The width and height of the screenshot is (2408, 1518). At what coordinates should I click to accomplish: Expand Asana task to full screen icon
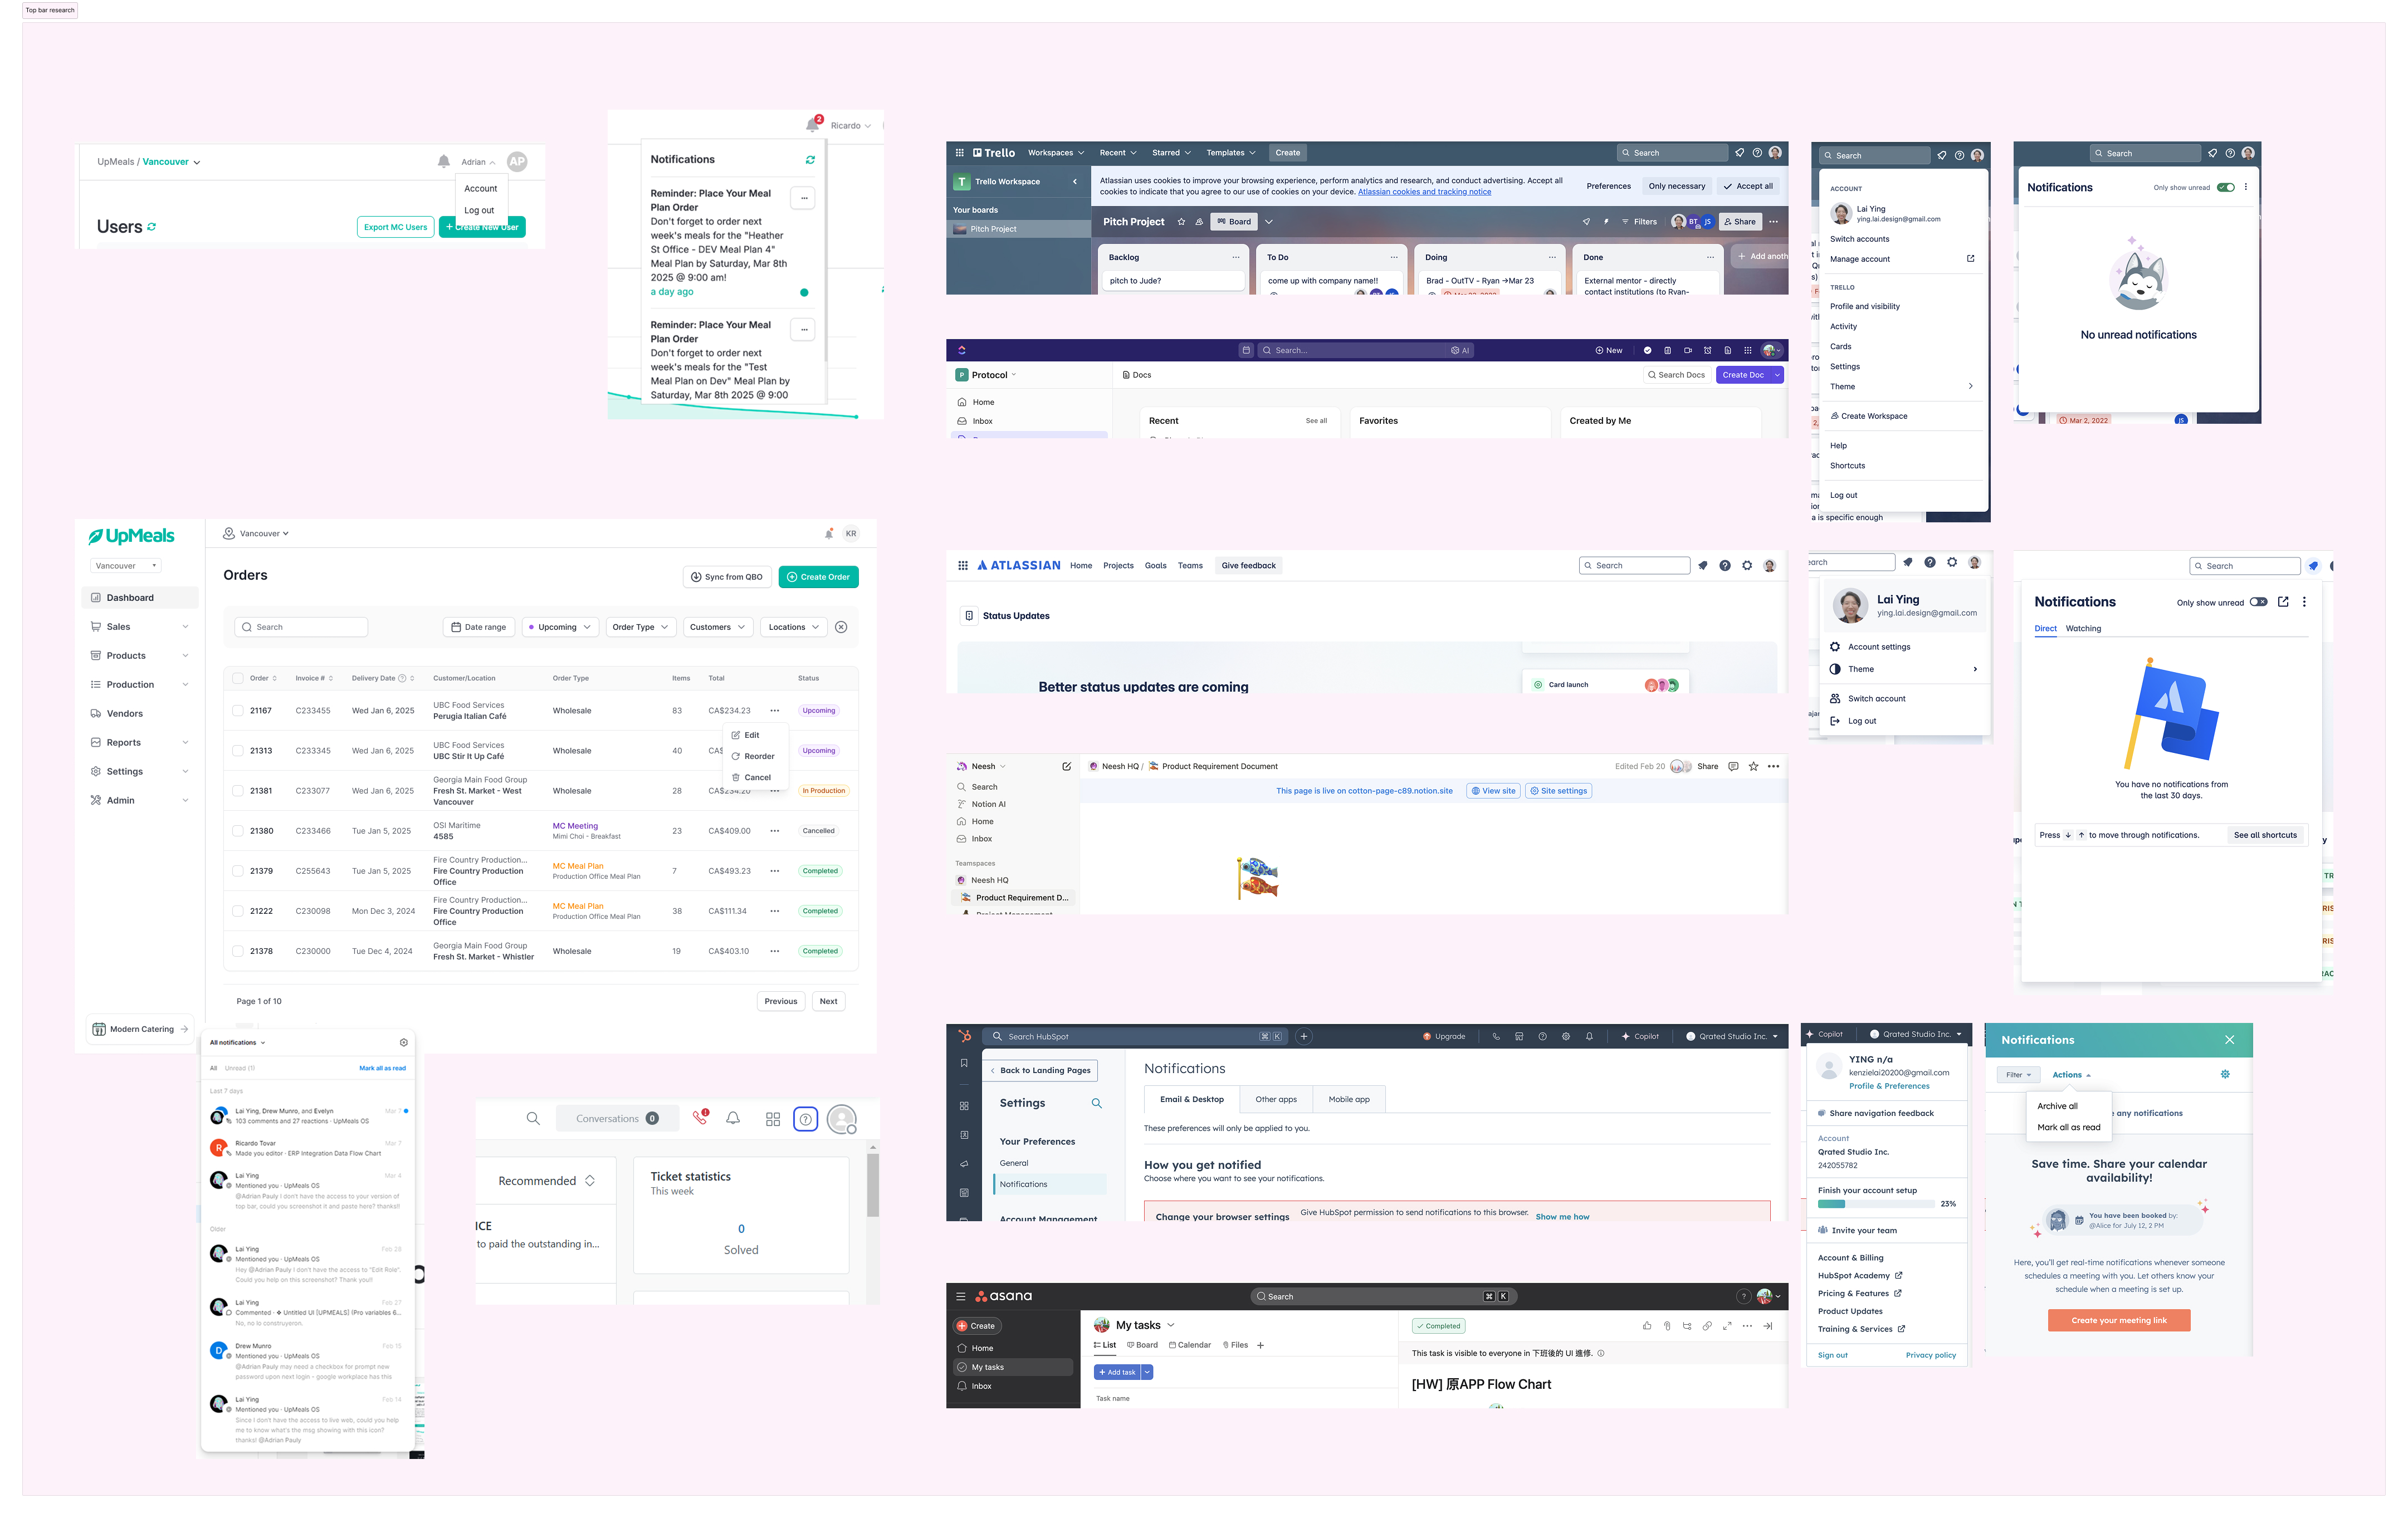(1727, 1326)
